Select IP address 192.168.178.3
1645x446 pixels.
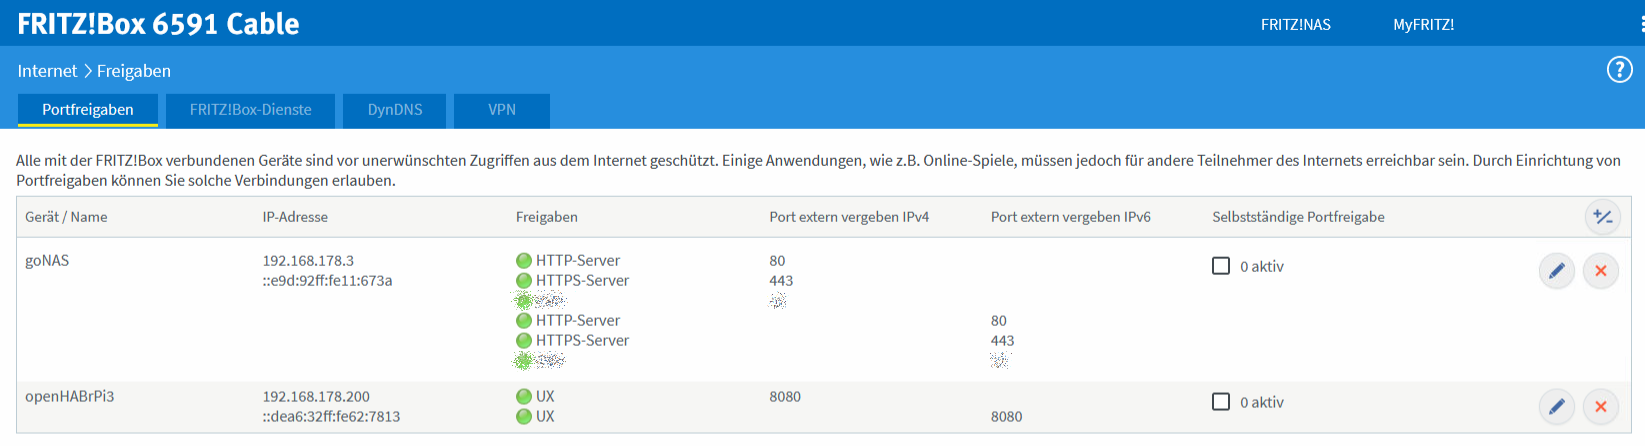point(308,261)
